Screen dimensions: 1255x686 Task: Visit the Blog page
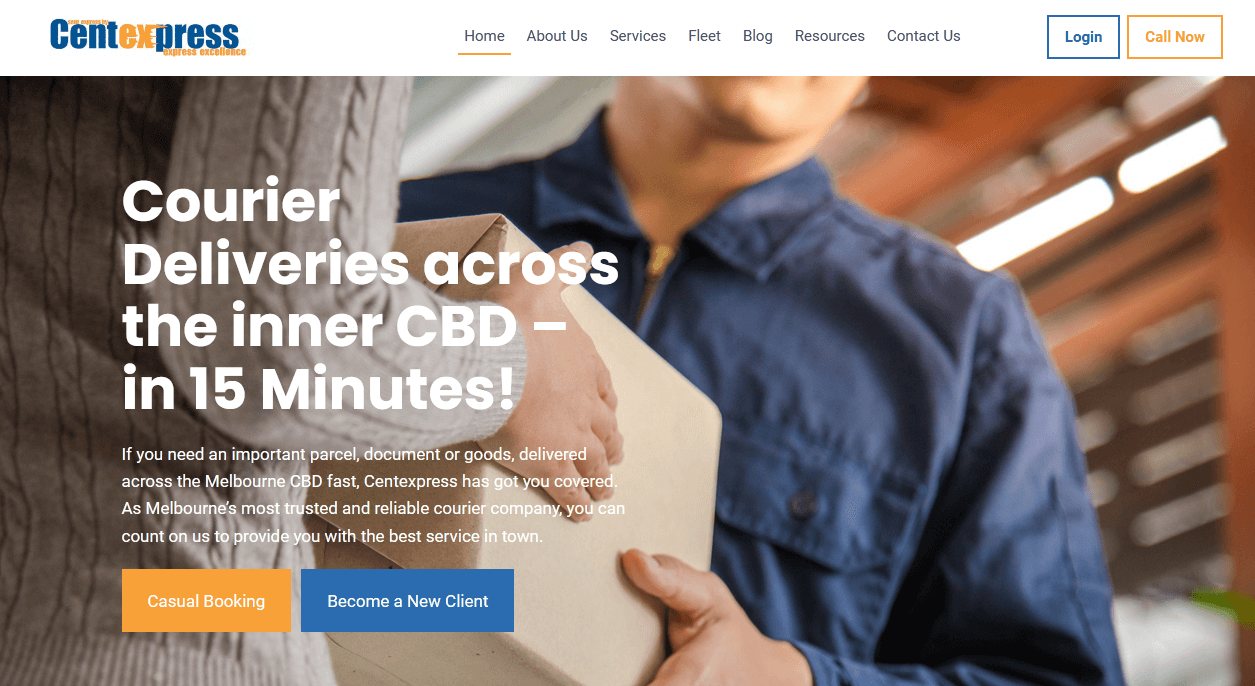(x=758, y=36)
